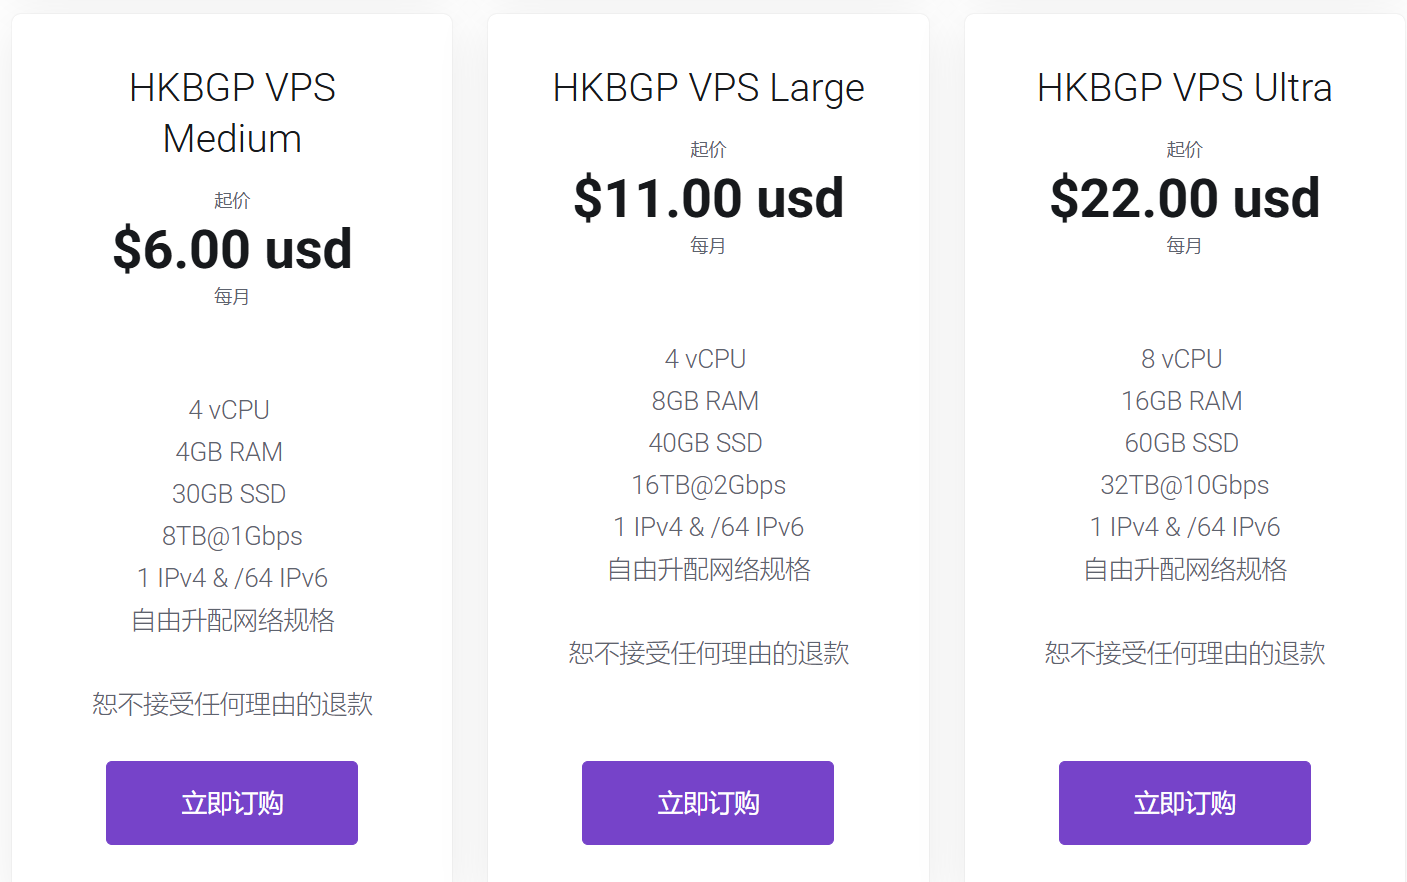Select the HKBGP VPS Ultra heading
Screen dimensions: 1407x882
point(1185,88)
